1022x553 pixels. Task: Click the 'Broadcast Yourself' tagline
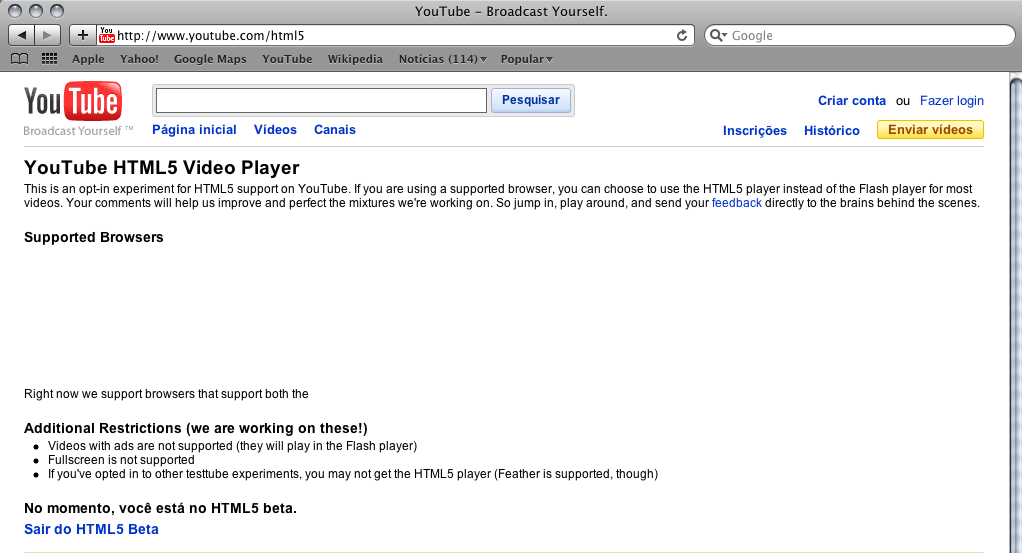click(x=78, y=130)
